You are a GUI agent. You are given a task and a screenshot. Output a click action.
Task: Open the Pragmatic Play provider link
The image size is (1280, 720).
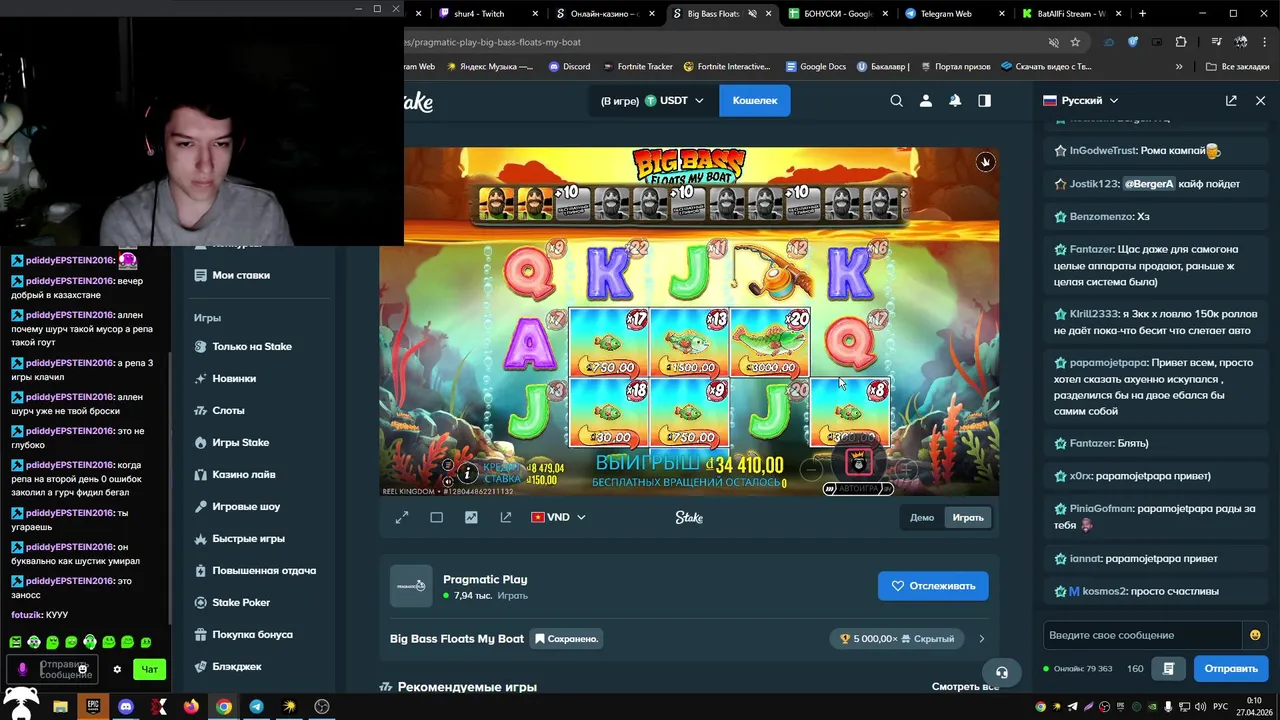pos(485,579)
